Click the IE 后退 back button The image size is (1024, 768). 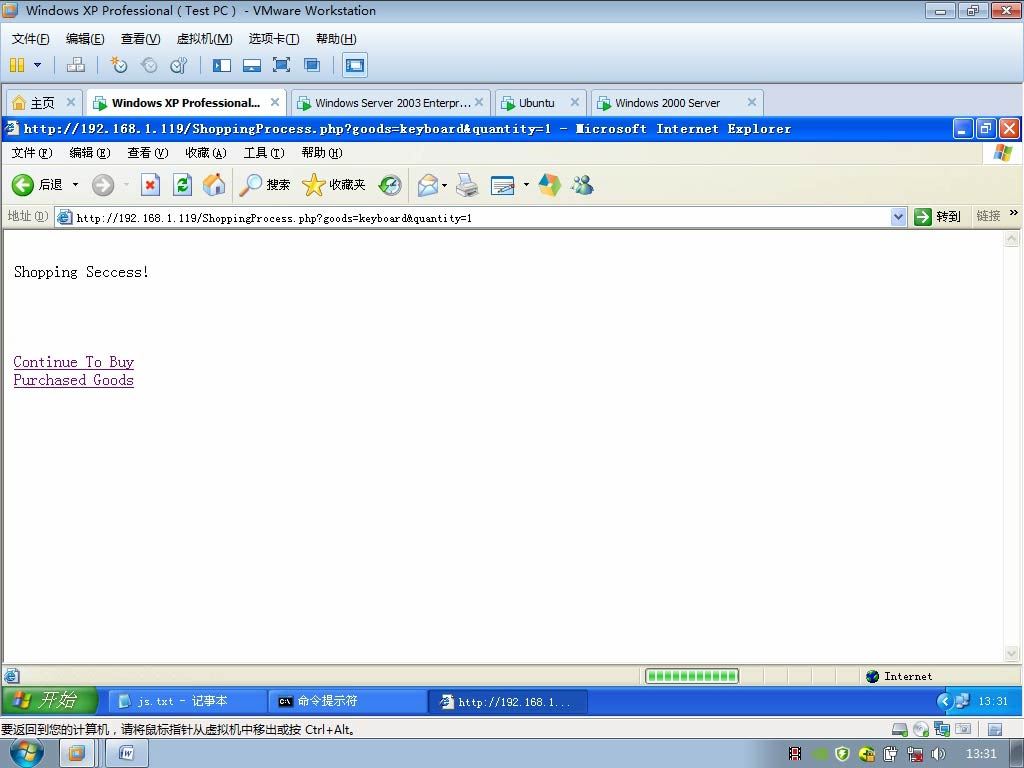[37, 185]
